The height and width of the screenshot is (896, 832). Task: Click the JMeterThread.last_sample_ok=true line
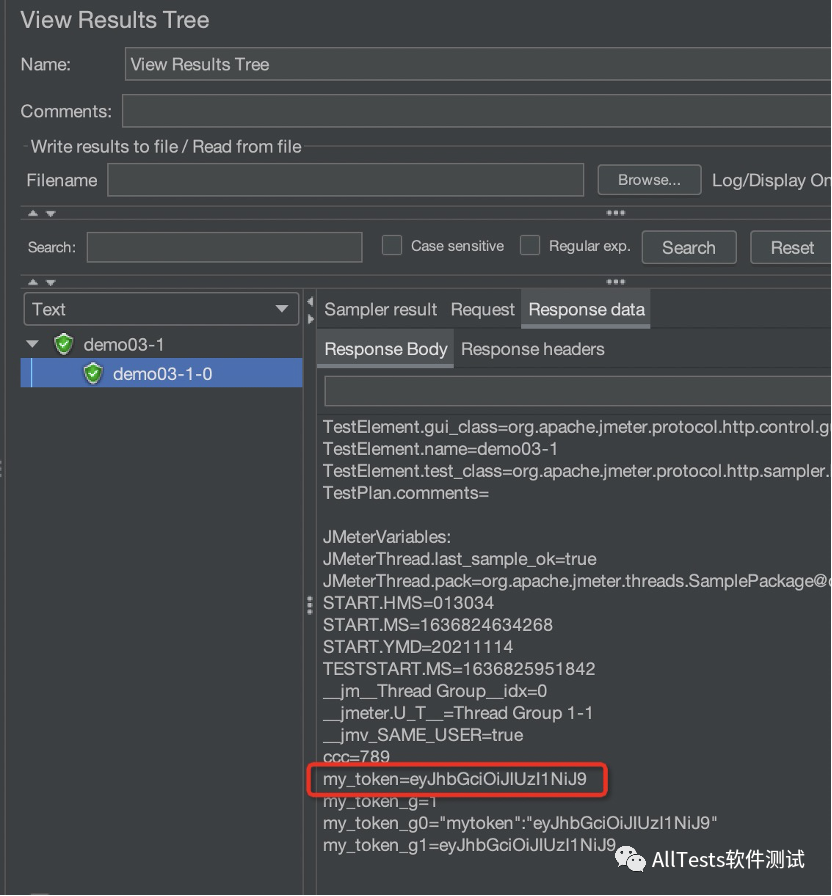click(459, 559)
